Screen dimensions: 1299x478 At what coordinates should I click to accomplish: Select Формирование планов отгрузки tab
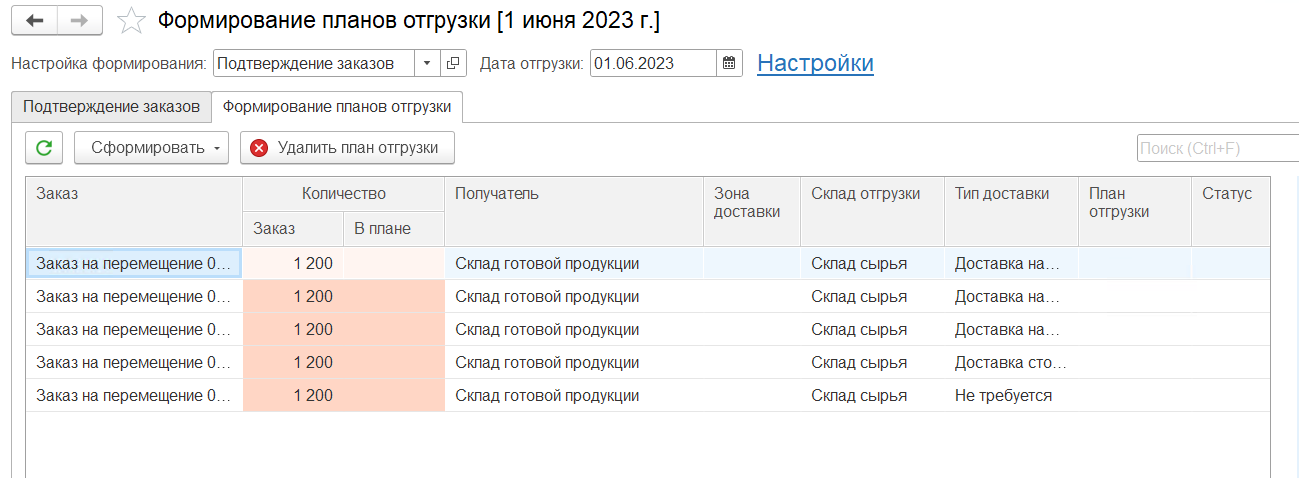coord(336,106)
